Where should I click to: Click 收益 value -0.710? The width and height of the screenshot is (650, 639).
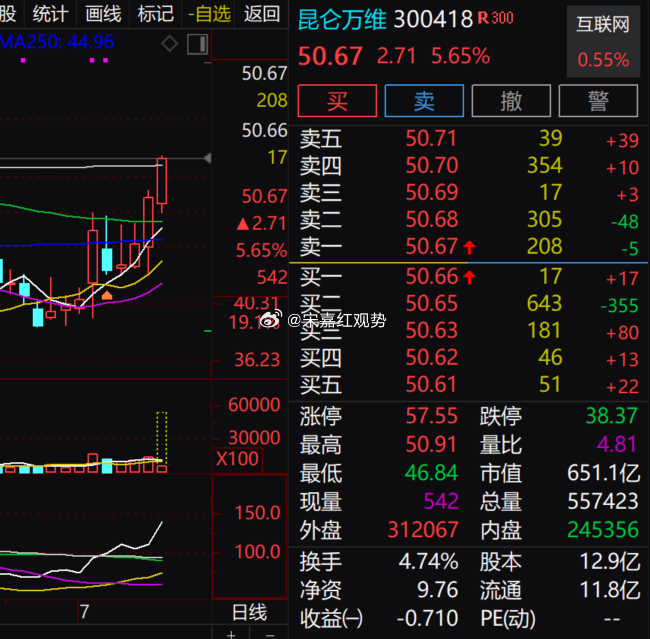(427, 619)
